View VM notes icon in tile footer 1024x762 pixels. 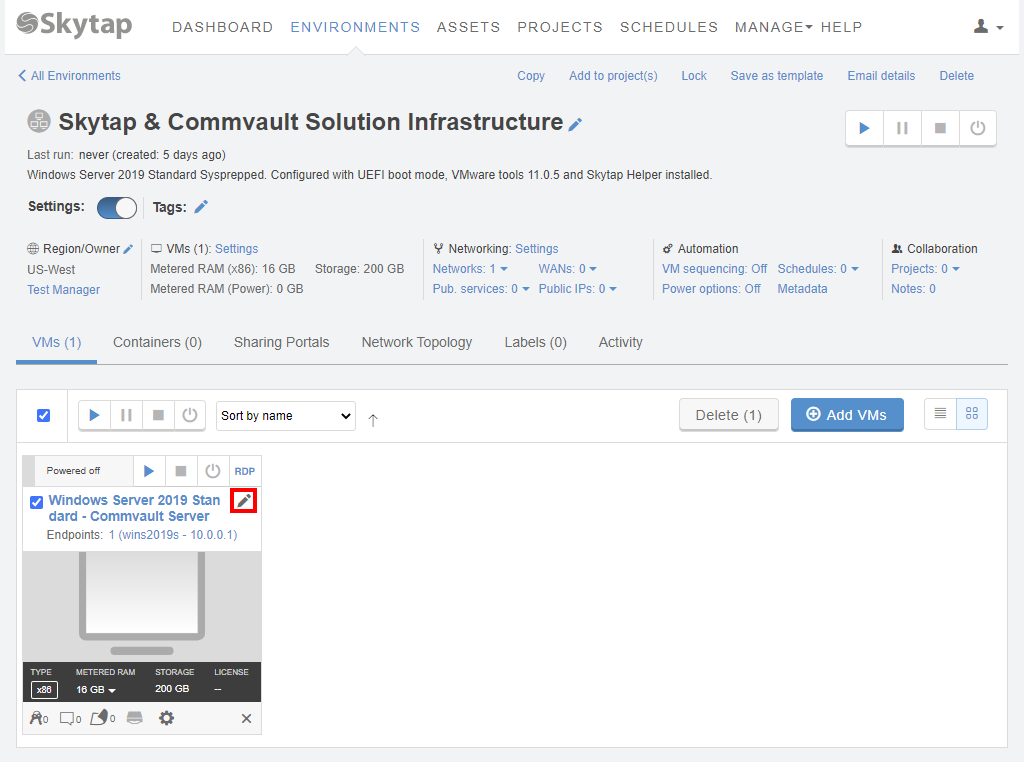[71, 718]
